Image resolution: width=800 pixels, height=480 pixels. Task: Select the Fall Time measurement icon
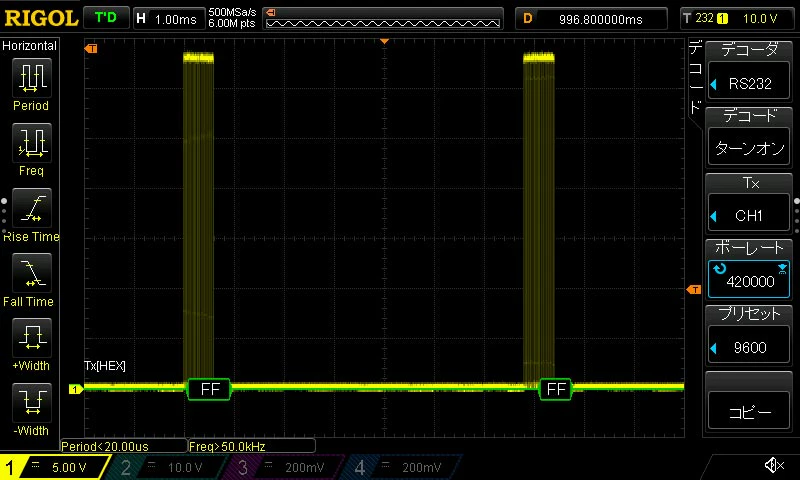click(31, 273)
